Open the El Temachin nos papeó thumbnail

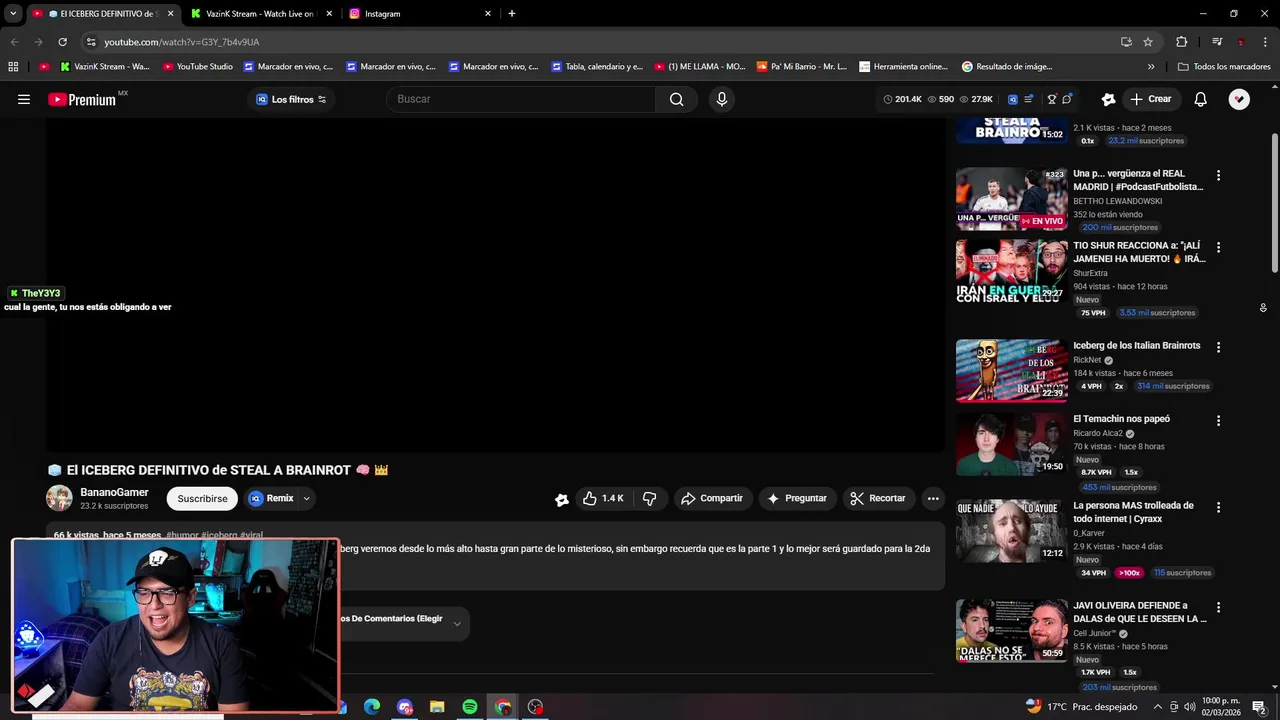(x=1012, y=444)
